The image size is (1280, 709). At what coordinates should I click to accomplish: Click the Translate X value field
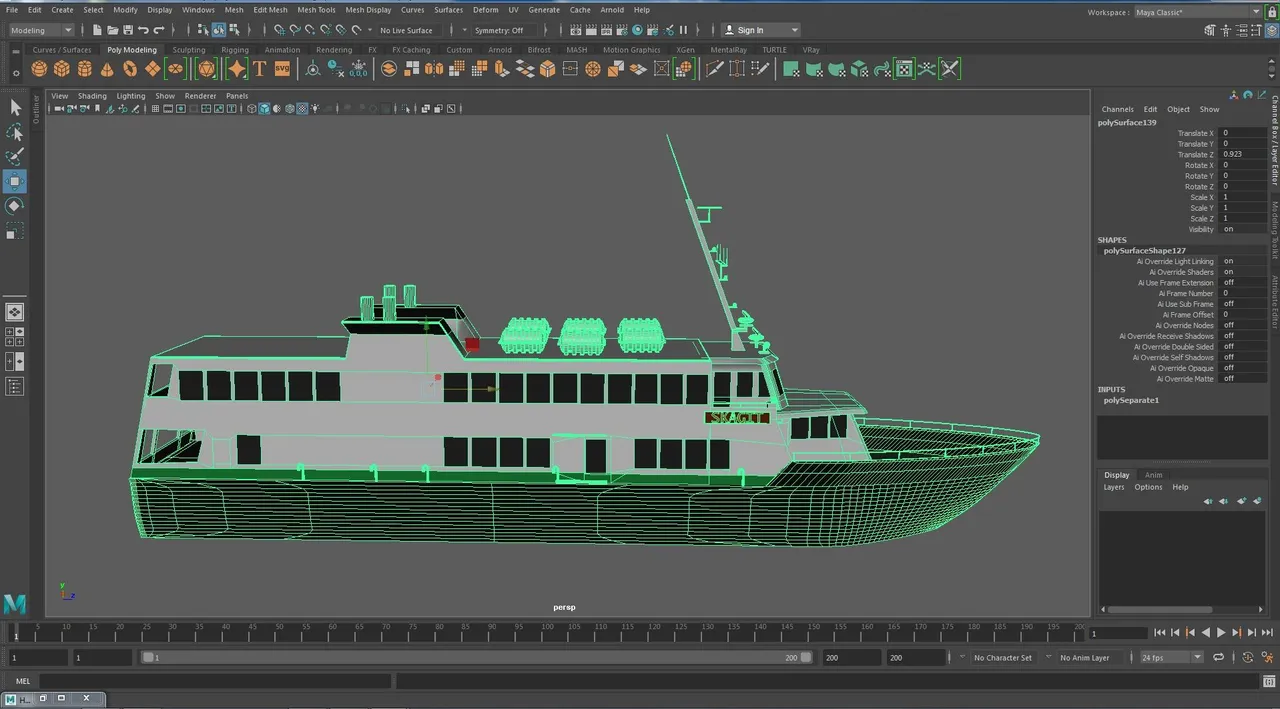click(1243, 133)
